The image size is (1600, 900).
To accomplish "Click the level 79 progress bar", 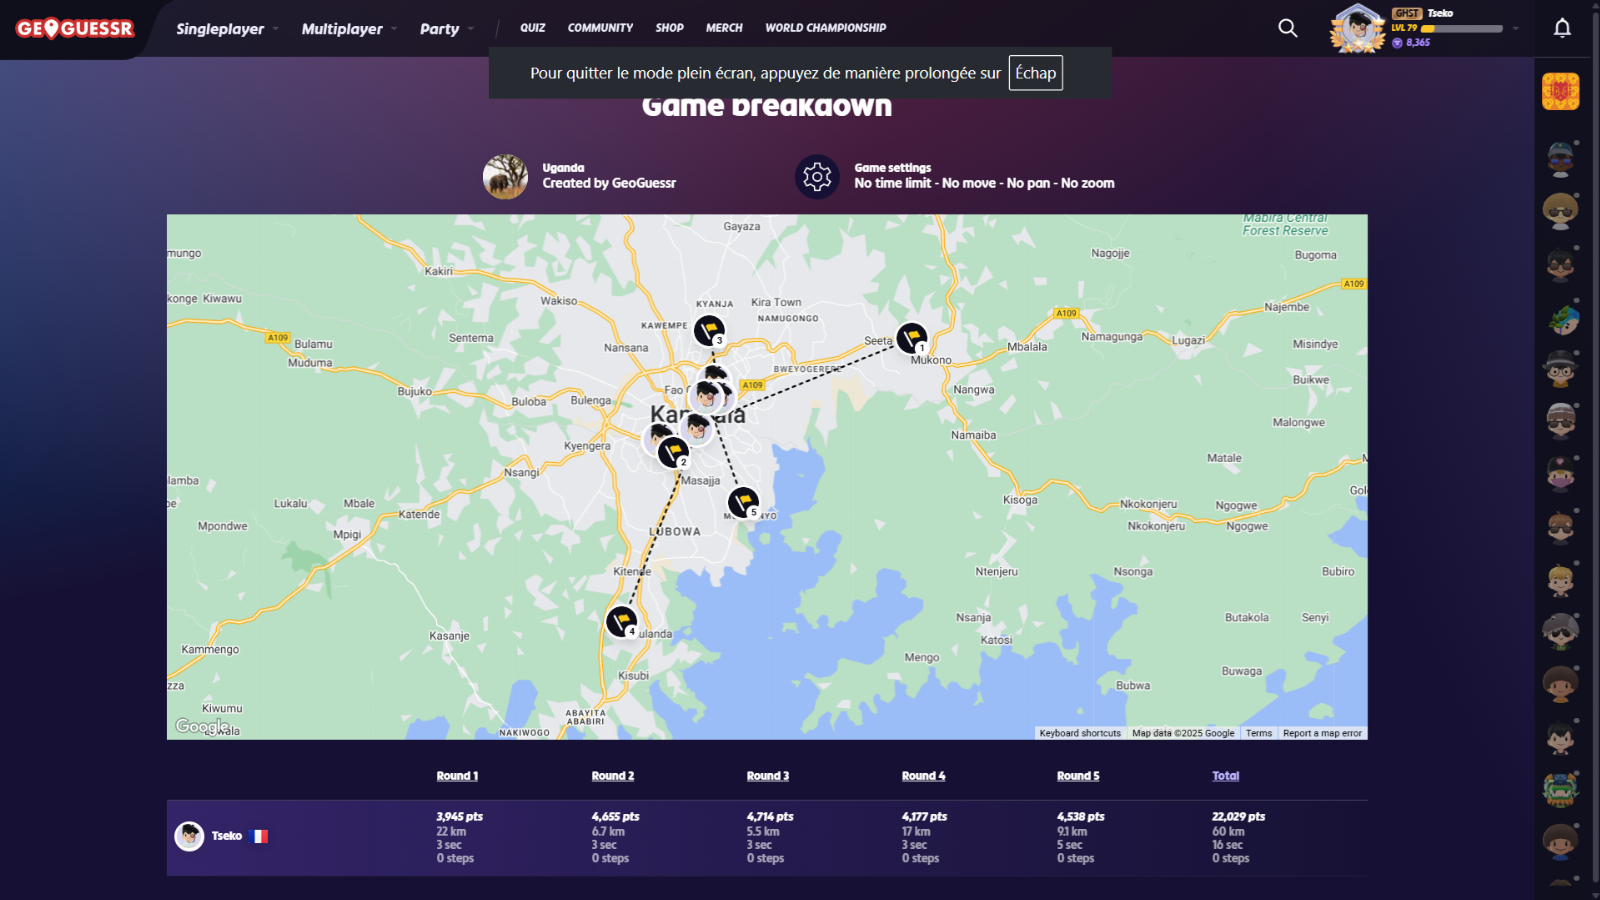I will [x=1461, y=29].
